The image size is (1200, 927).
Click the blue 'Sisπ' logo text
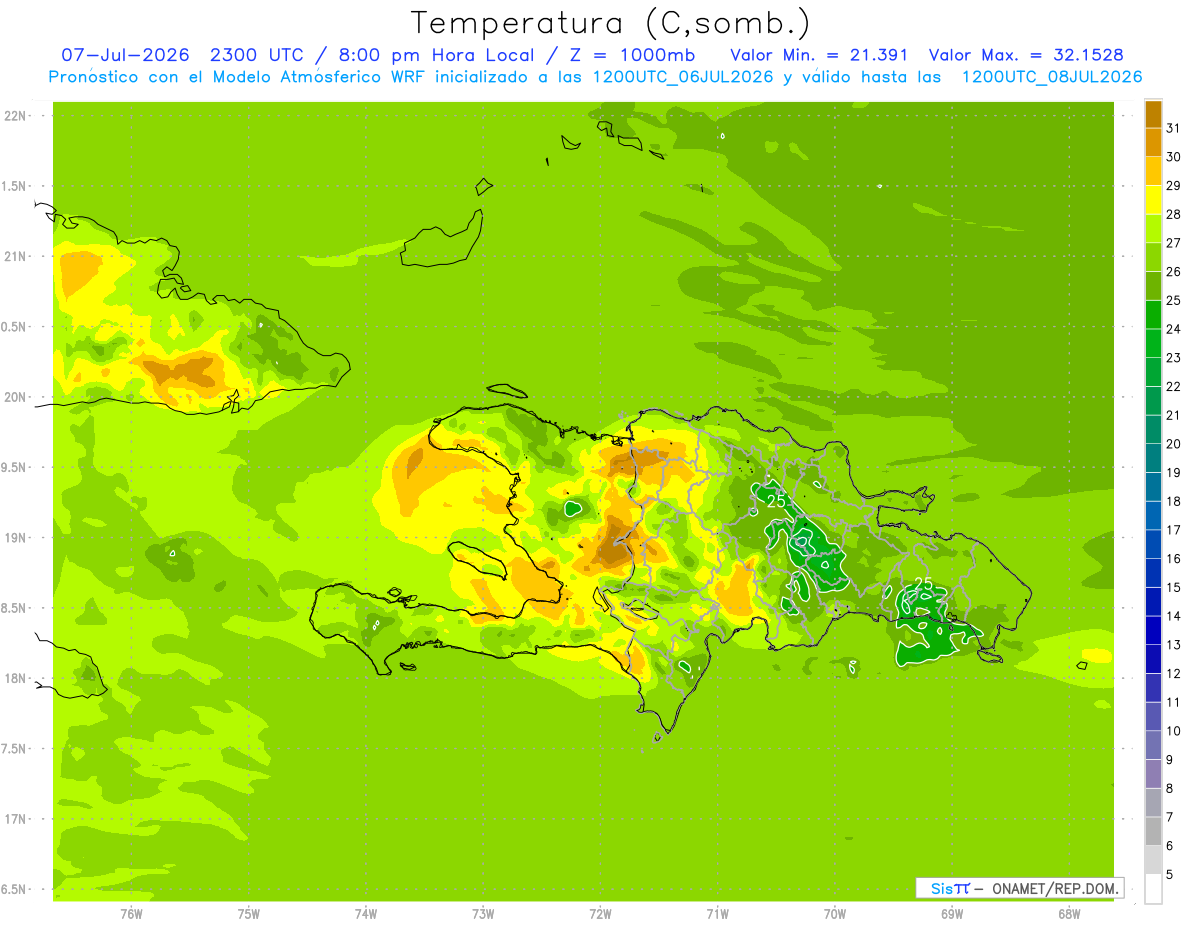[950, 888]
